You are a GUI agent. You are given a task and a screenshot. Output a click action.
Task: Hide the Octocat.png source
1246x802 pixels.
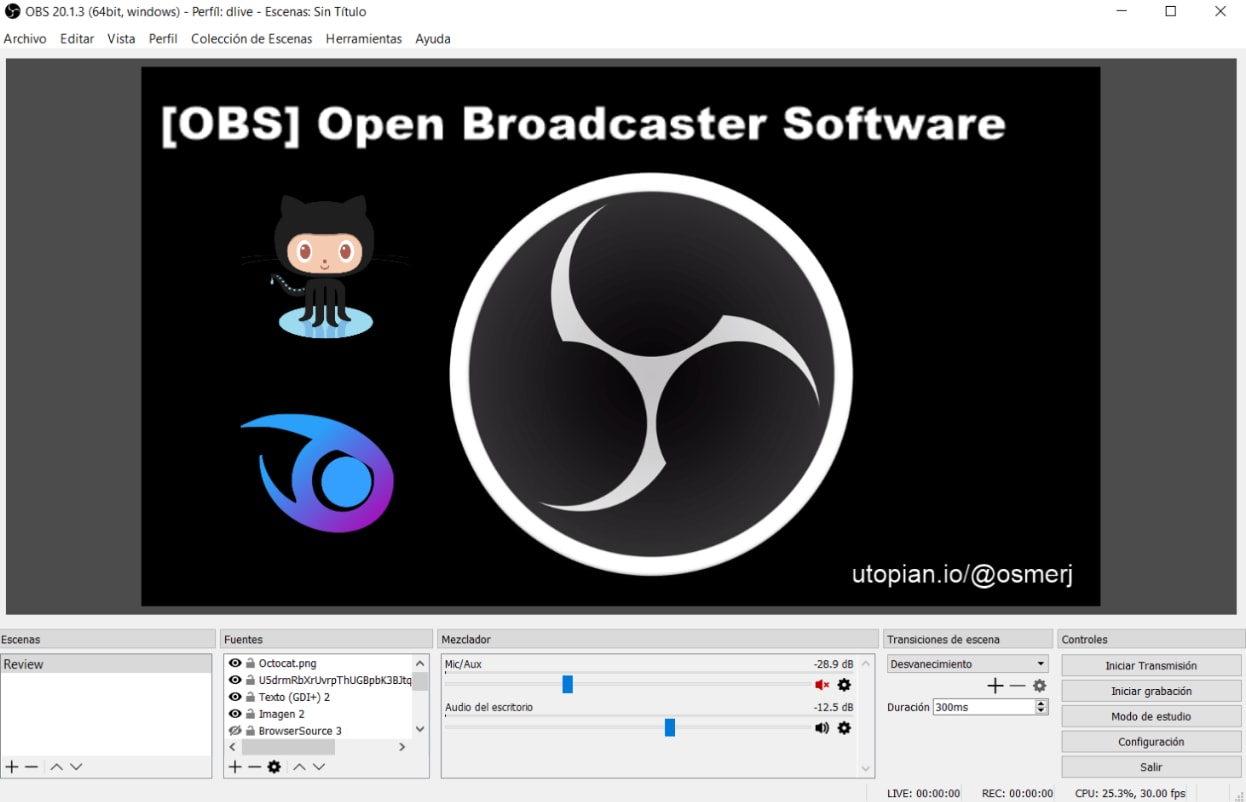coord(235,663)
